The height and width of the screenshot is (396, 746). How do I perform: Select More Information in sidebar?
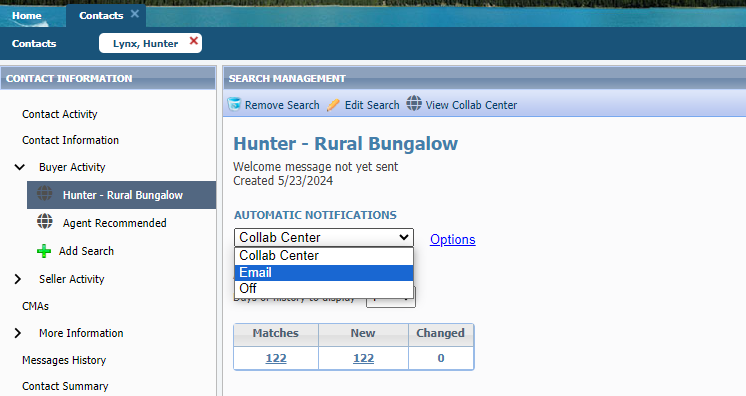pyautogui.click(x=81, y=333)
